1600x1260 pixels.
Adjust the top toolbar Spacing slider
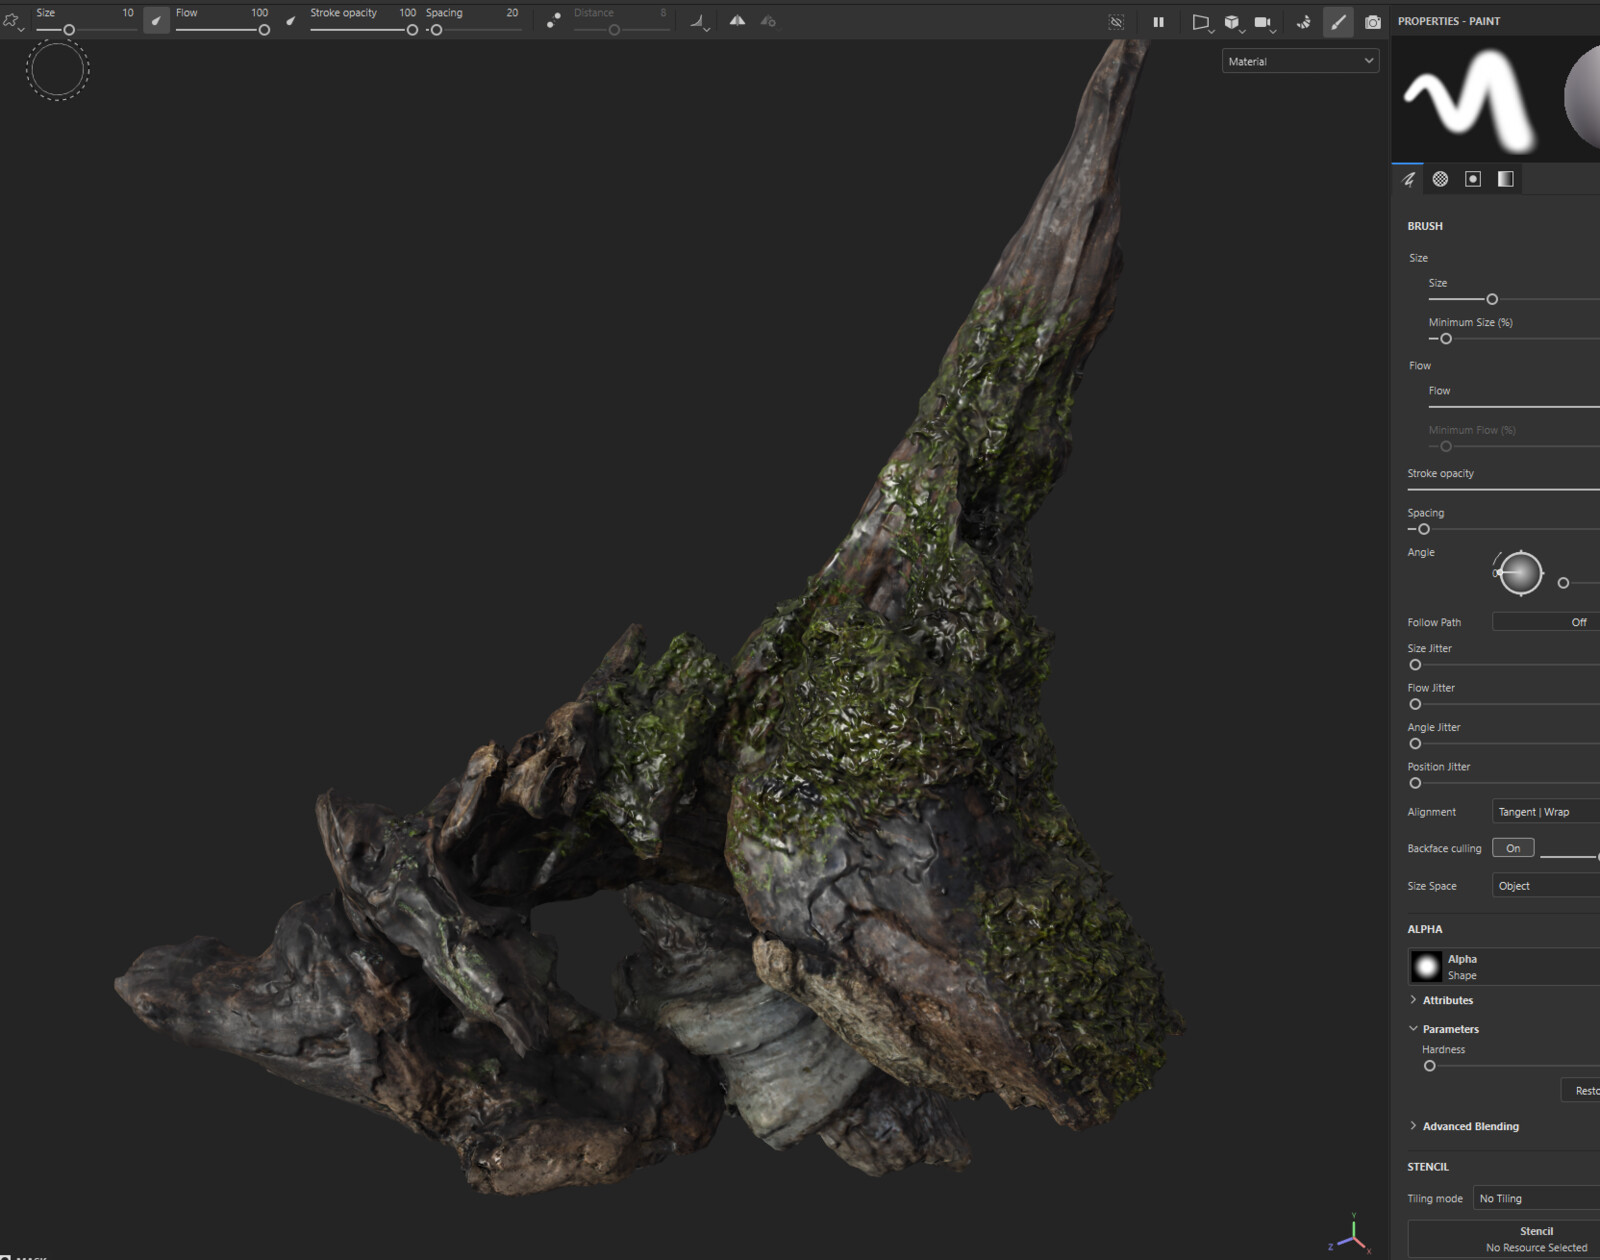473,30
